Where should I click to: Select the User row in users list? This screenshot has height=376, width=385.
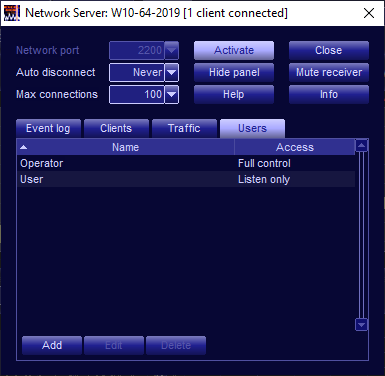pyautogui.click(x=186, y=179)
